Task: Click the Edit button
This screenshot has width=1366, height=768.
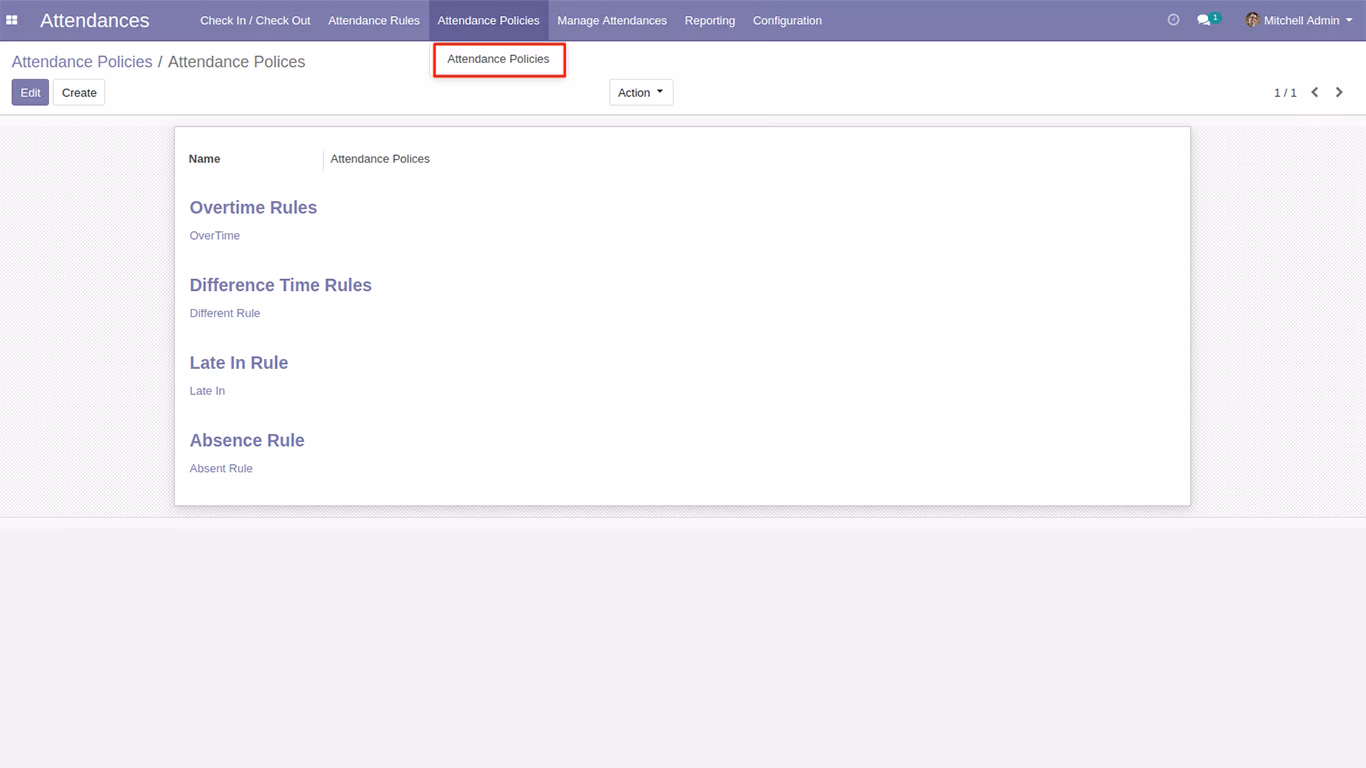Action: [30, 92]
